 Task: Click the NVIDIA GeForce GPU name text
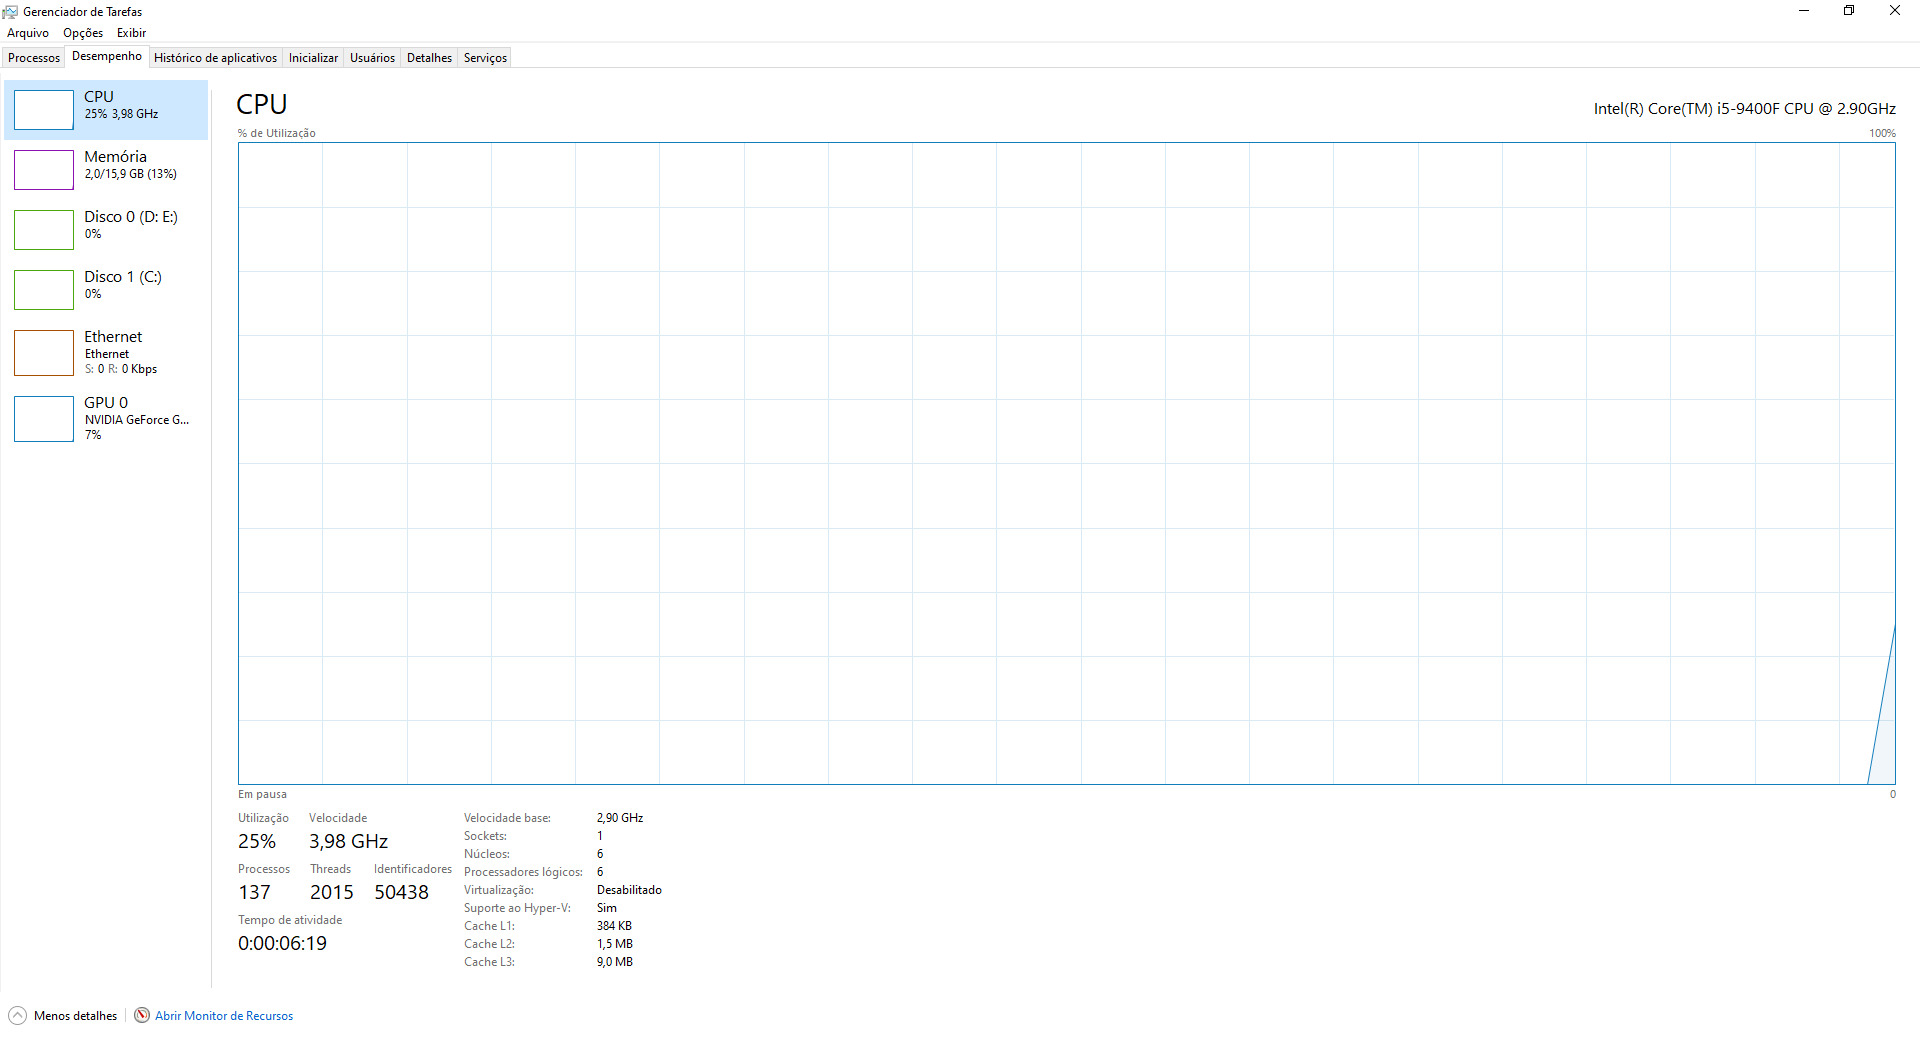tap(137, 420)
